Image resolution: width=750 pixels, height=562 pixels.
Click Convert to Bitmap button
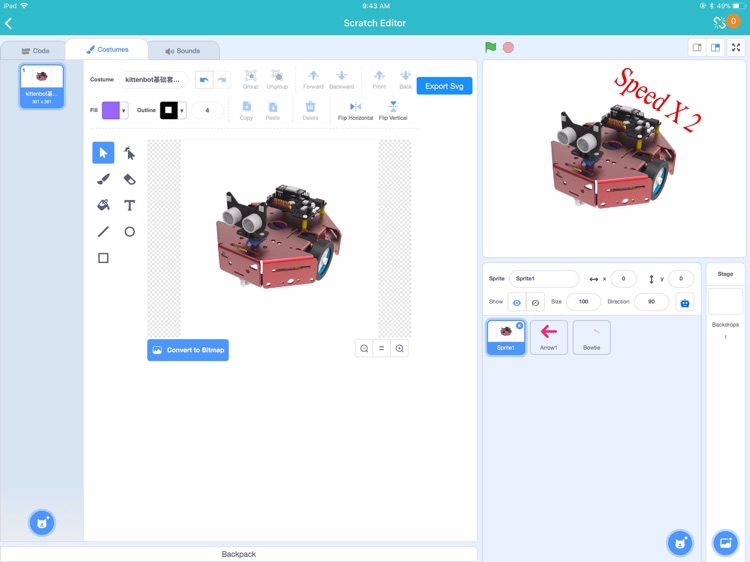[188, 350]
